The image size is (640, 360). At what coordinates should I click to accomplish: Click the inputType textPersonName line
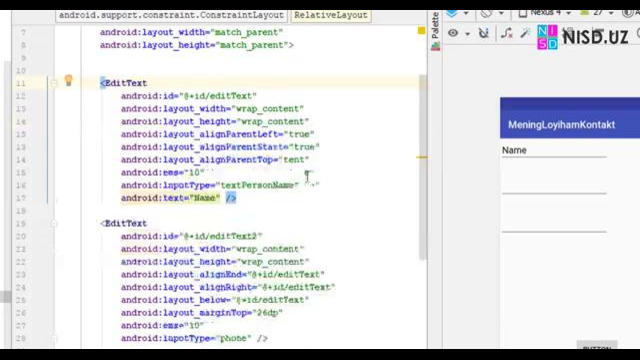click(x=210, y=185)
